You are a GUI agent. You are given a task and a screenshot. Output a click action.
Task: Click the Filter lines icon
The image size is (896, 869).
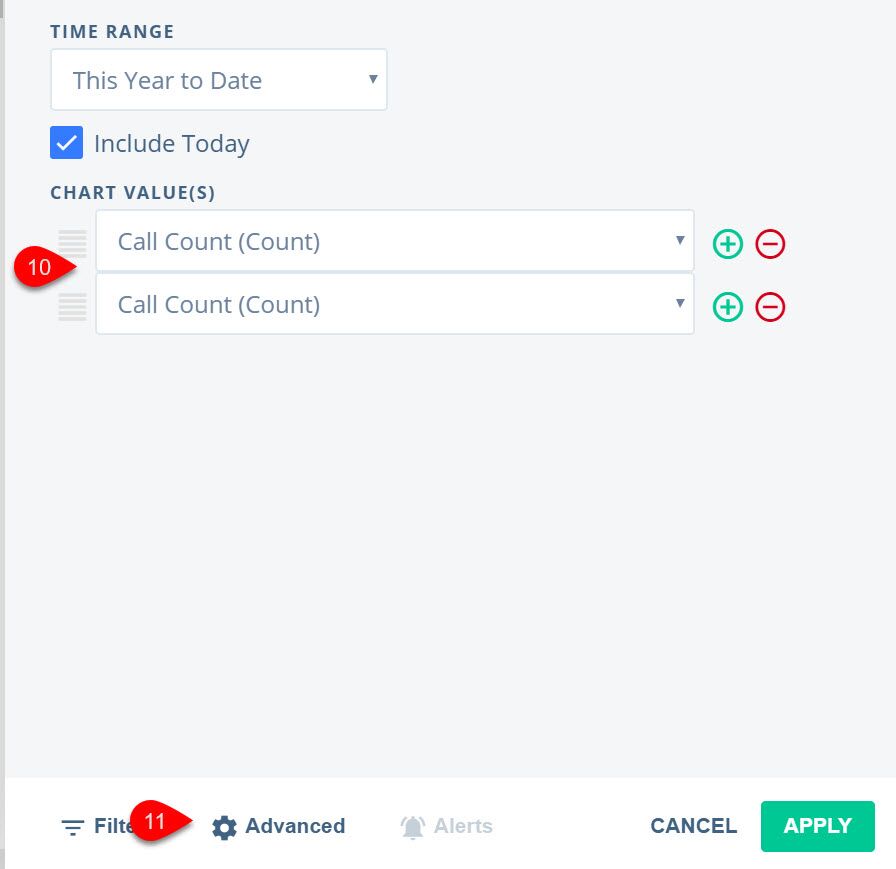73,827
